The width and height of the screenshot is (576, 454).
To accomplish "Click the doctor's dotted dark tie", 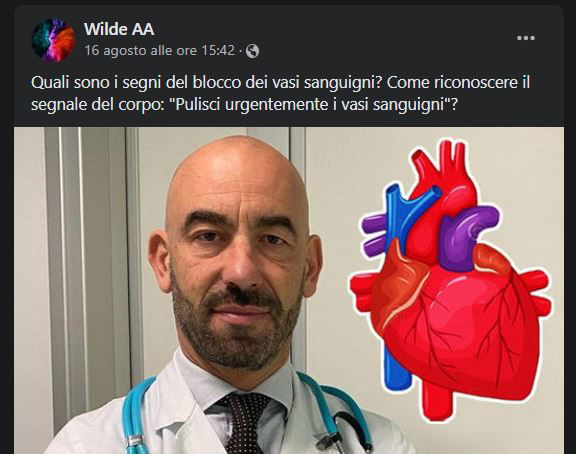I will 243,422.
